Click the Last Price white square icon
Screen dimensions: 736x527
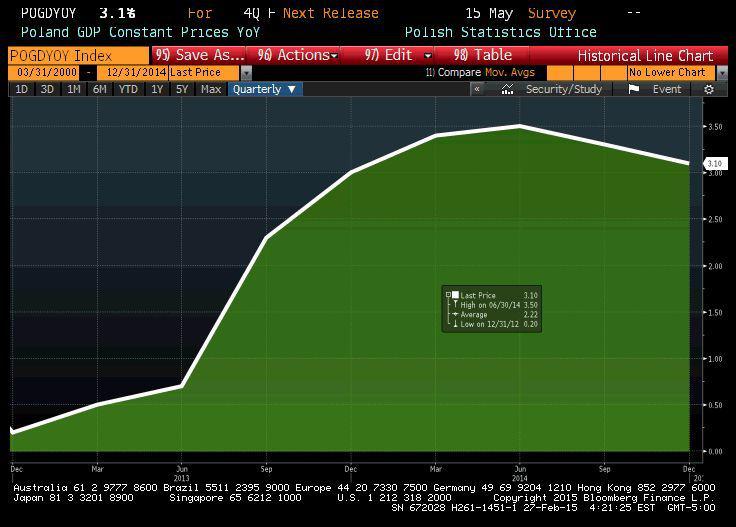click(x=455, y=295)
